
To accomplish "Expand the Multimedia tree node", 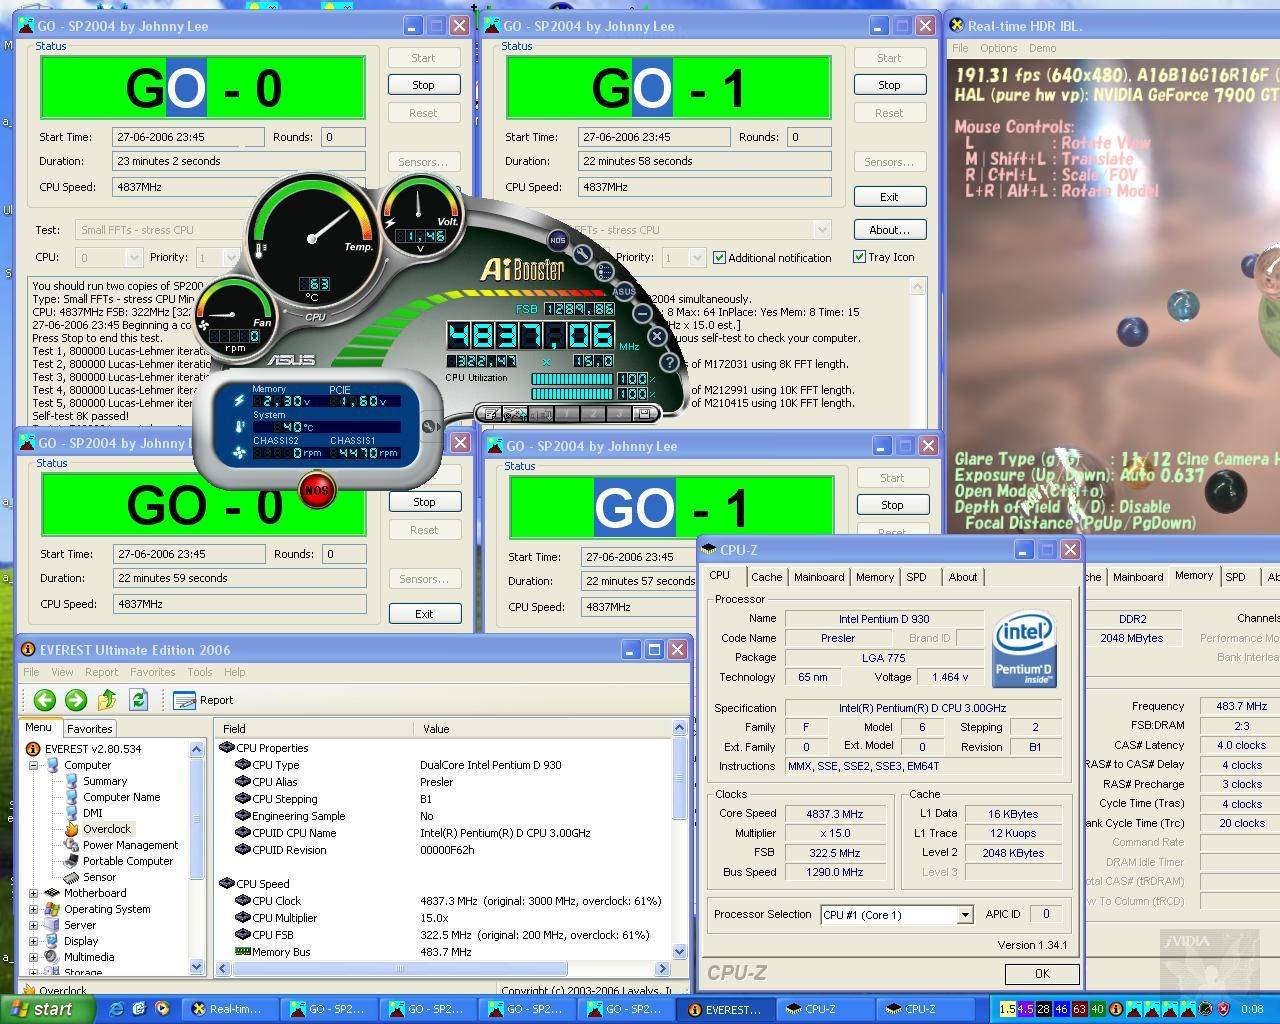I will pos(33,957).
